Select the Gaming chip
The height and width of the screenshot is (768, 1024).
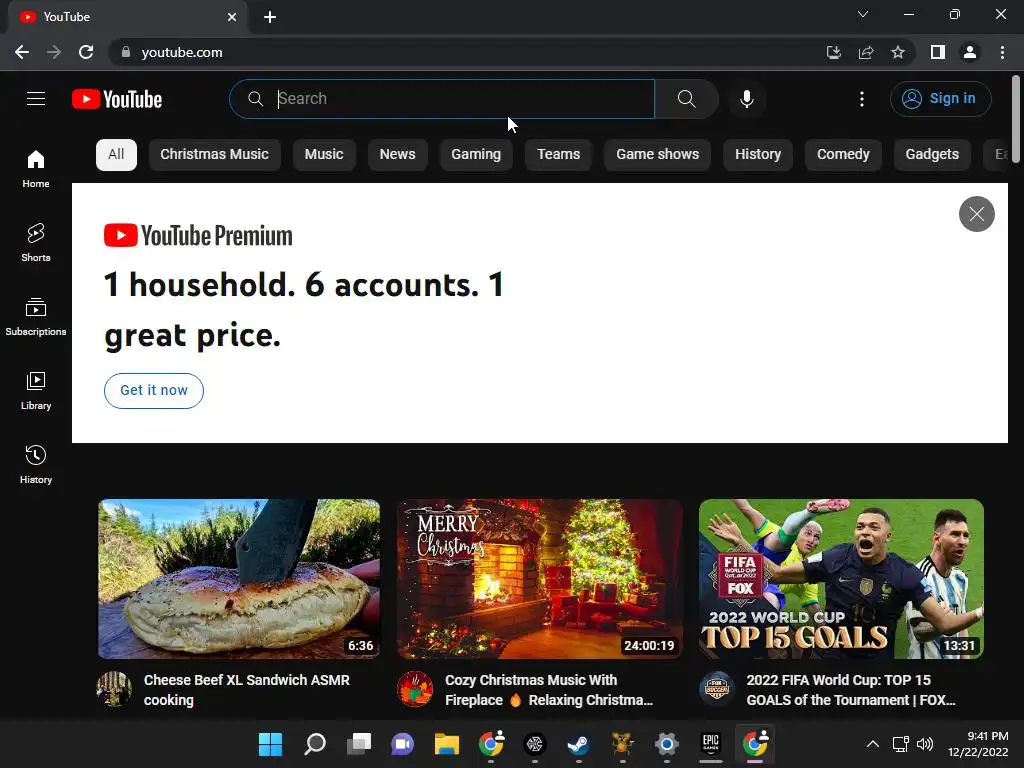pyautogui.click(x=476, y=155)
